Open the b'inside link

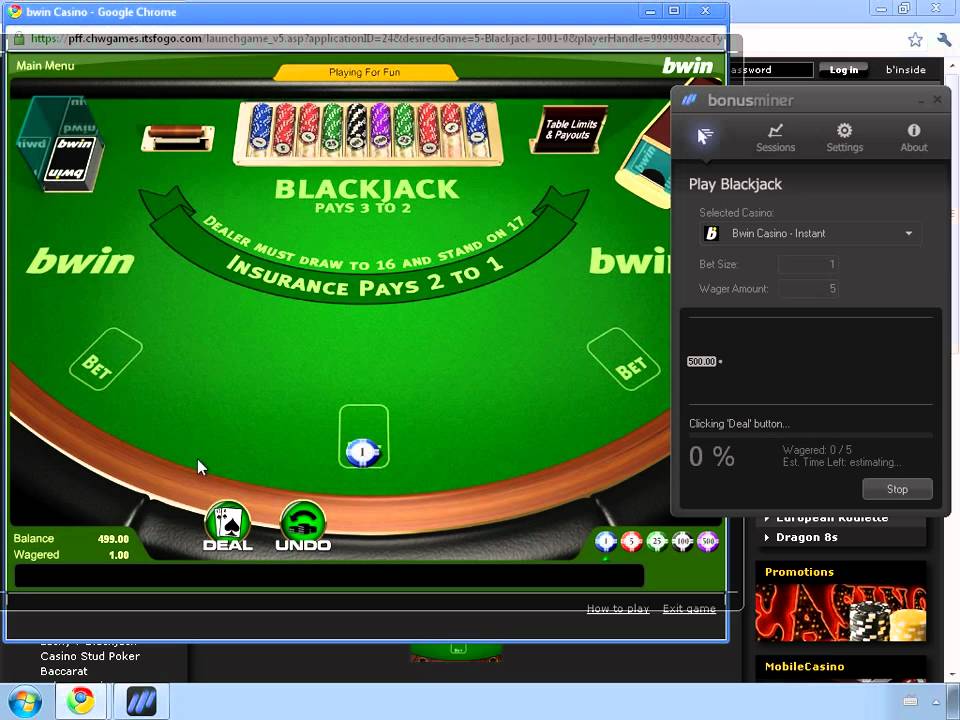click(x=906, y=70)
